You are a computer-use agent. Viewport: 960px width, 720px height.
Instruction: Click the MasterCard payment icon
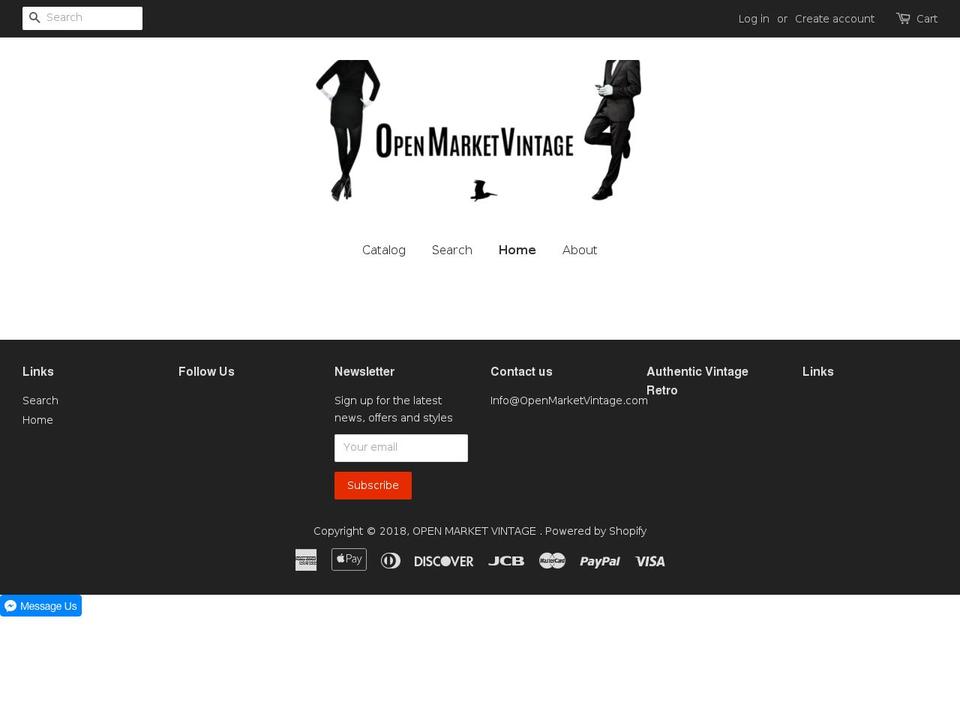pos(552,561)
